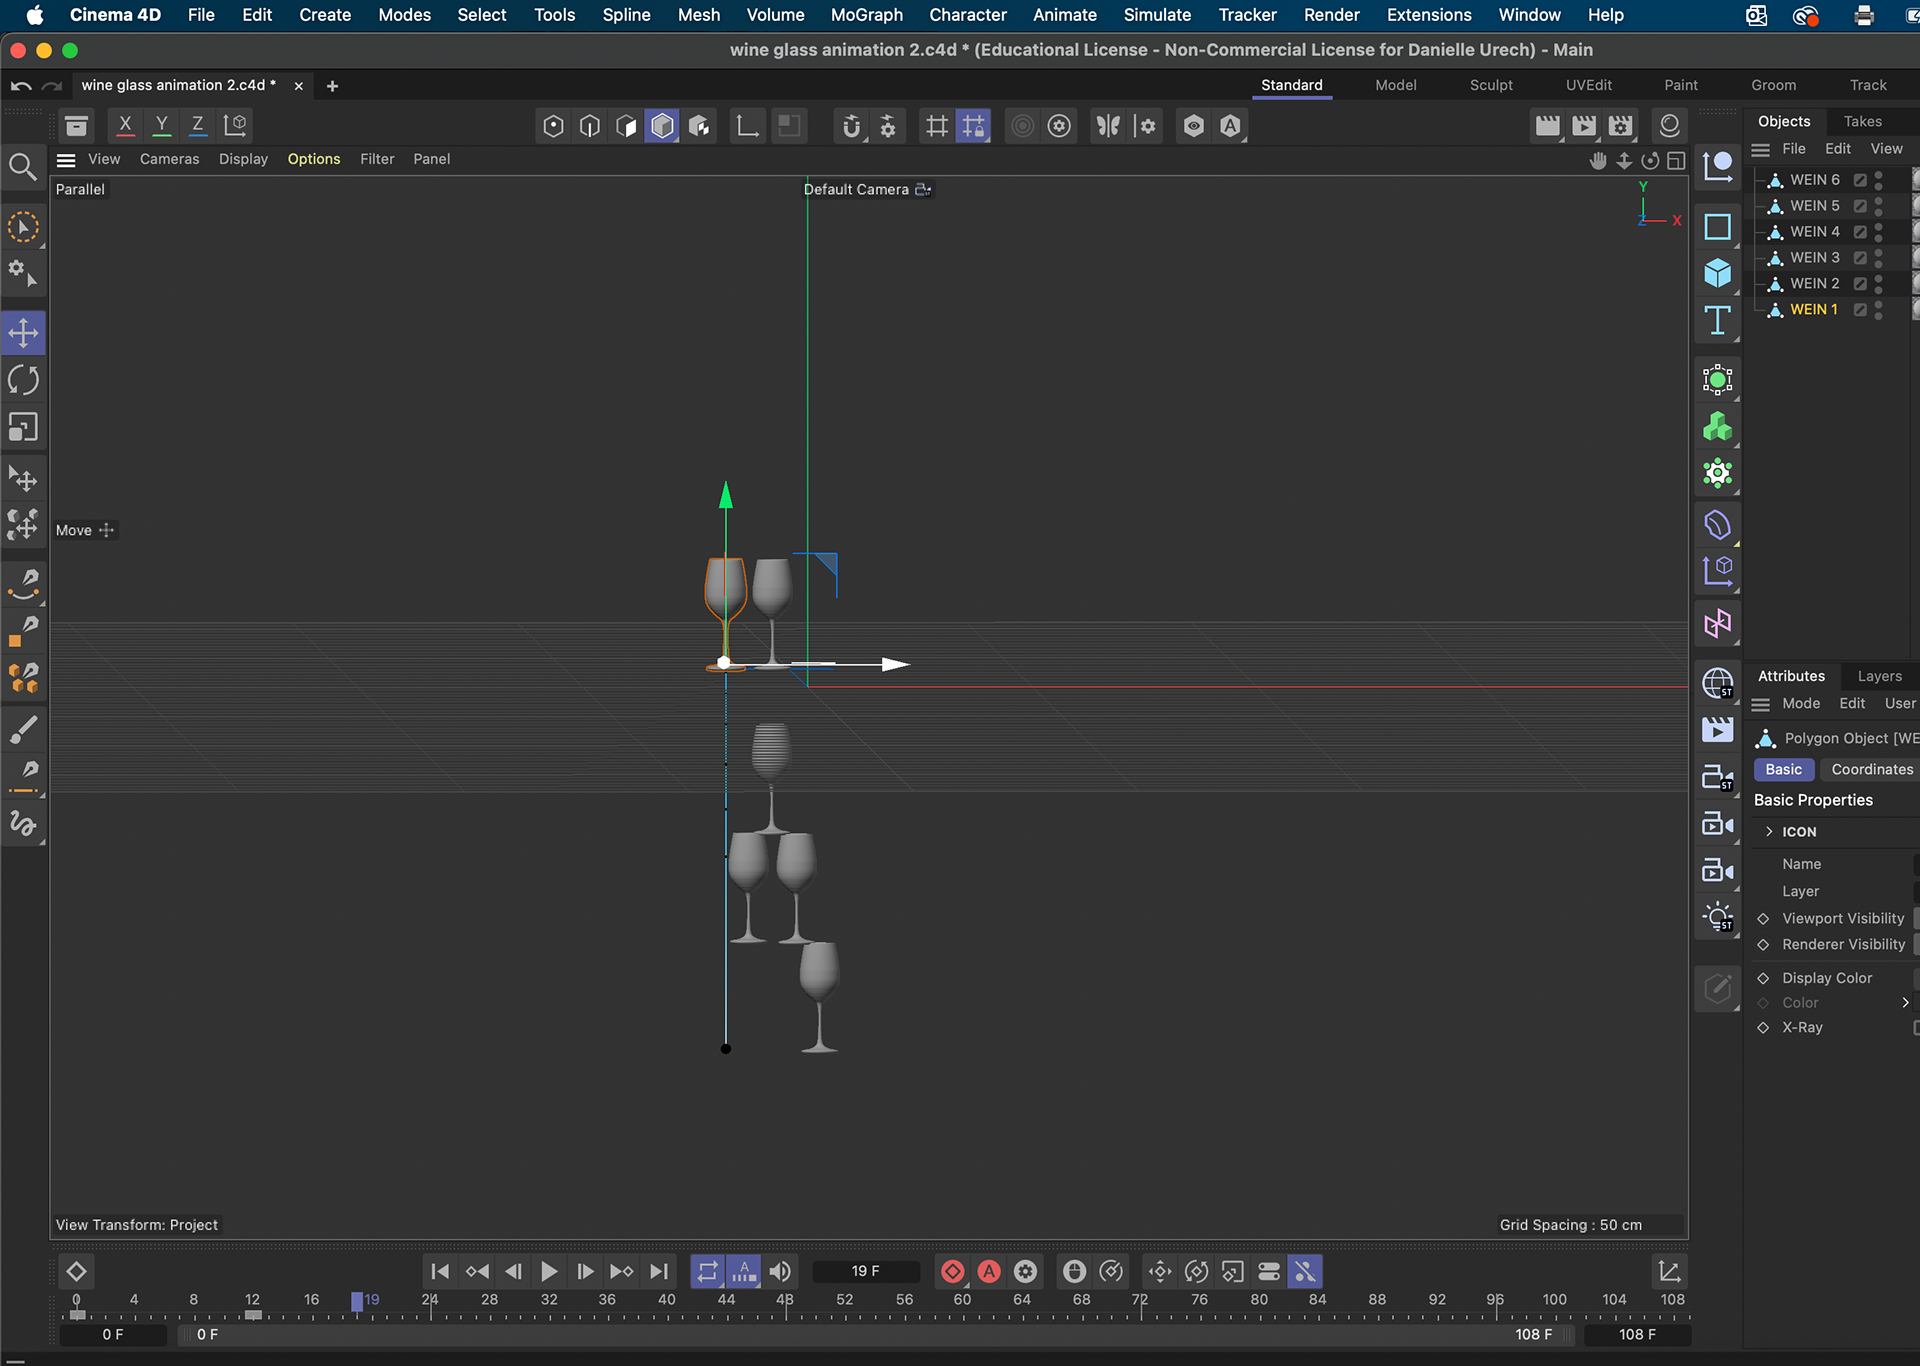Viewport: 1920px width, 1366px height.
Task: Open the MoGraph menu
Action: click(866, 15)
